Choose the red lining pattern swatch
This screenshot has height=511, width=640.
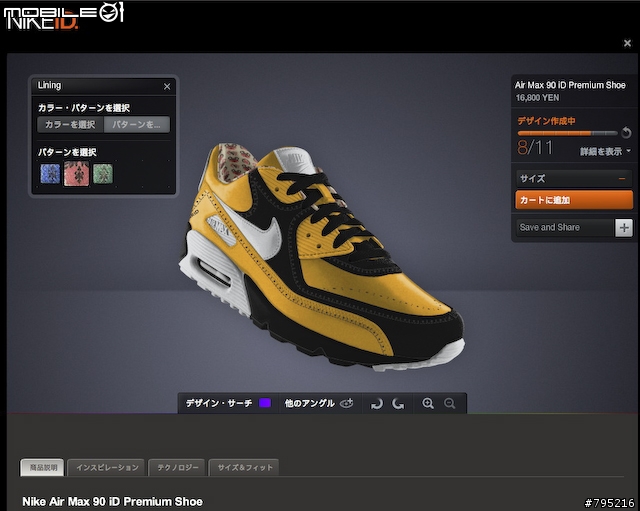click(x=76, y=174)
